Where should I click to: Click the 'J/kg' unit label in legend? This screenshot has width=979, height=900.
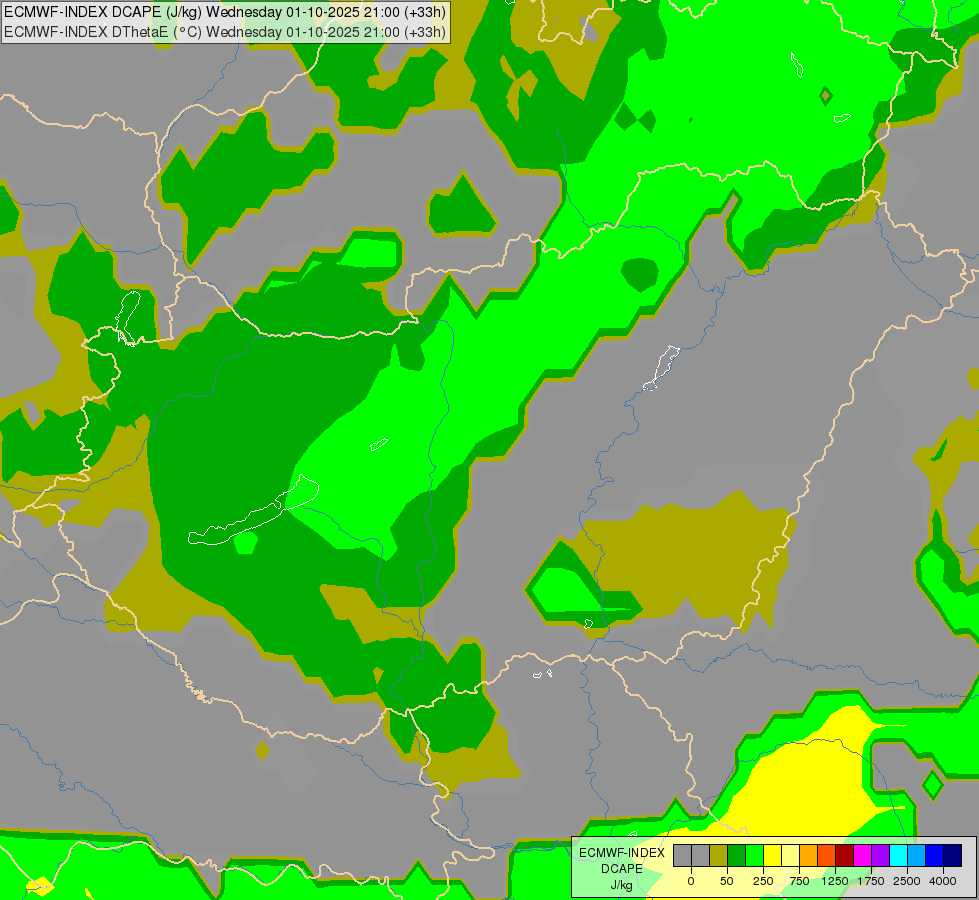(x=622, y=885)
